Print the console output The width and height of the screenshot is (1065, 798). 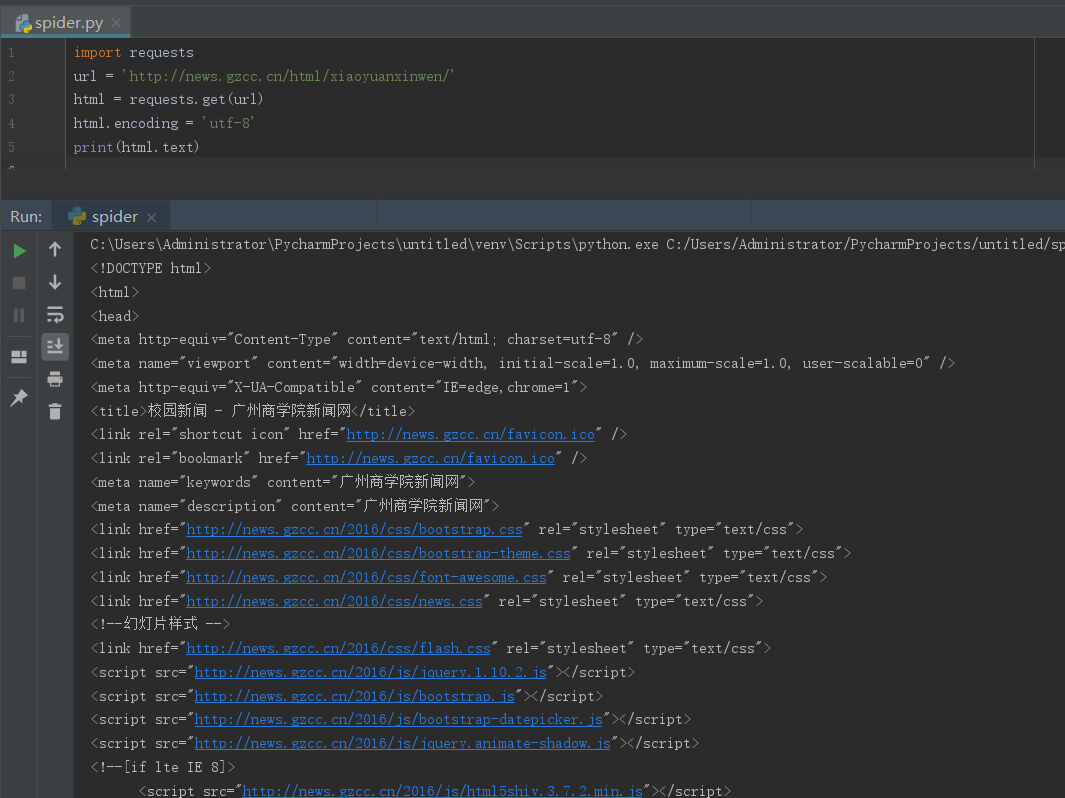[55, 379]
